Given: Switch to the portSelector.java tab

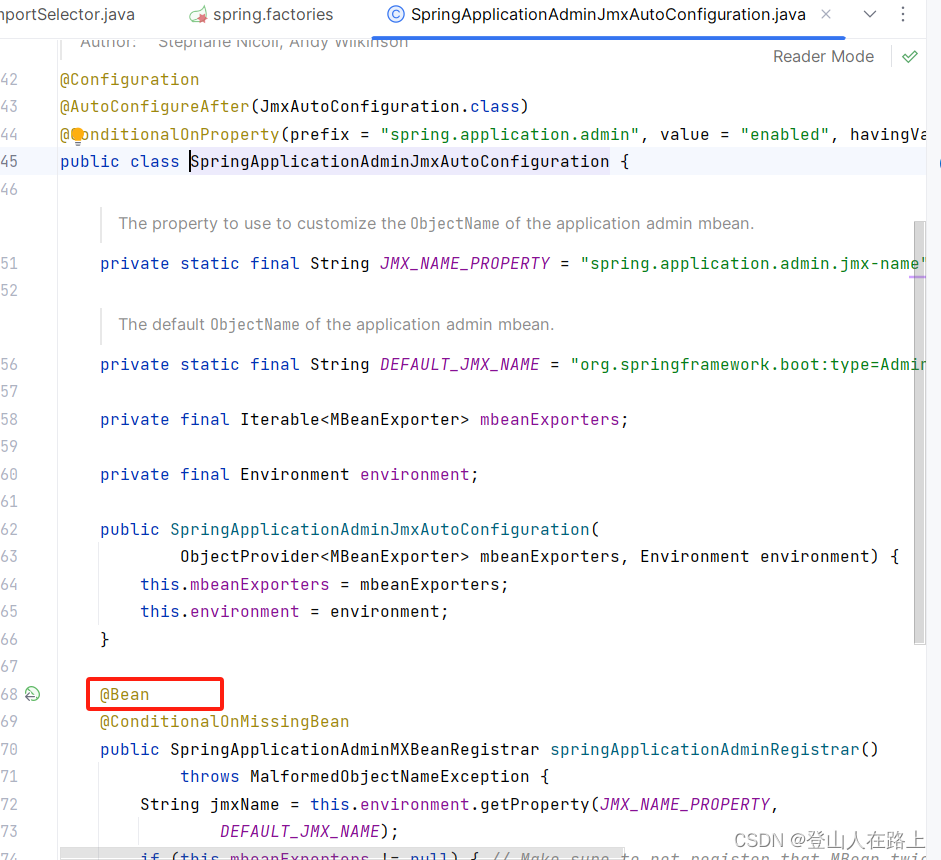Looking at the screenshot, I should 67,14.
